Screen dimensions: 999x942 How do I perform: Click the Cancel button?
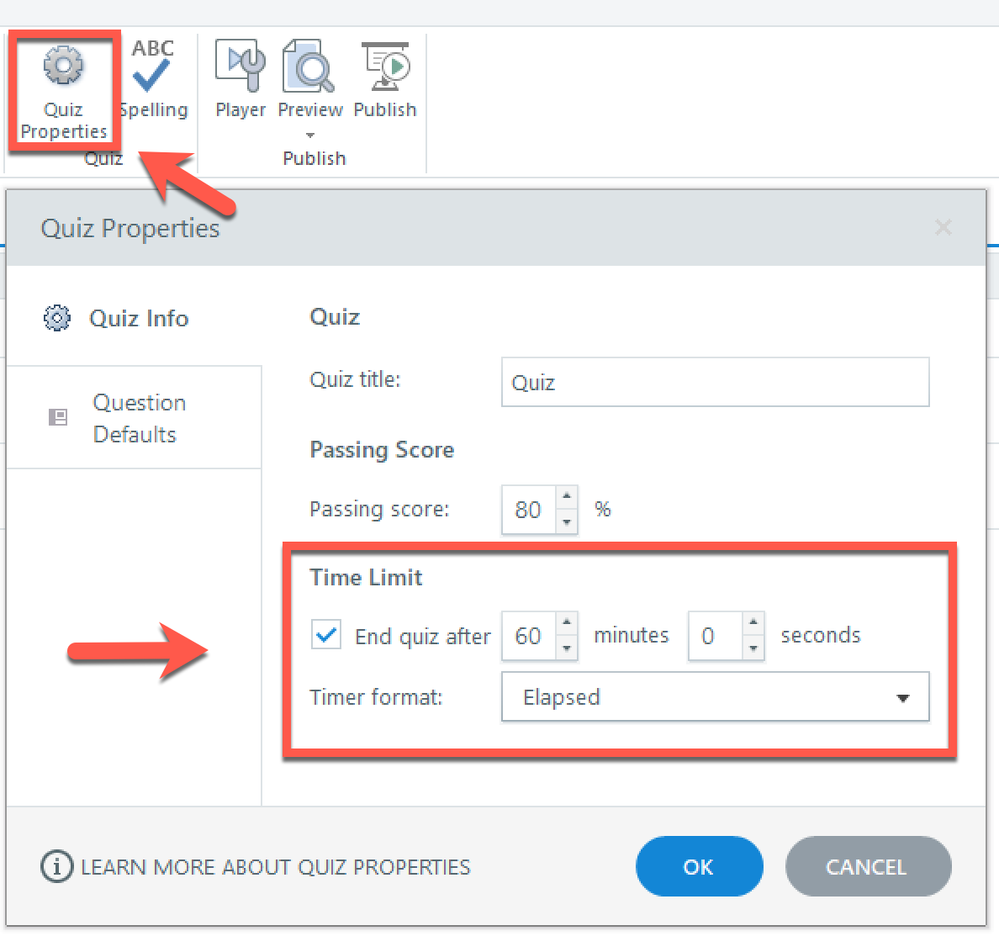pos(867,867)
